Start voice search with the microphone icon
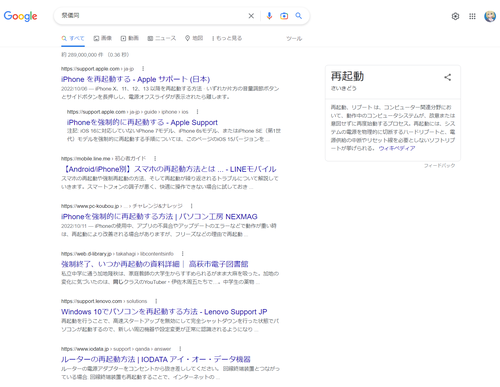Screen dimensions: 500x387 [269, 16]
